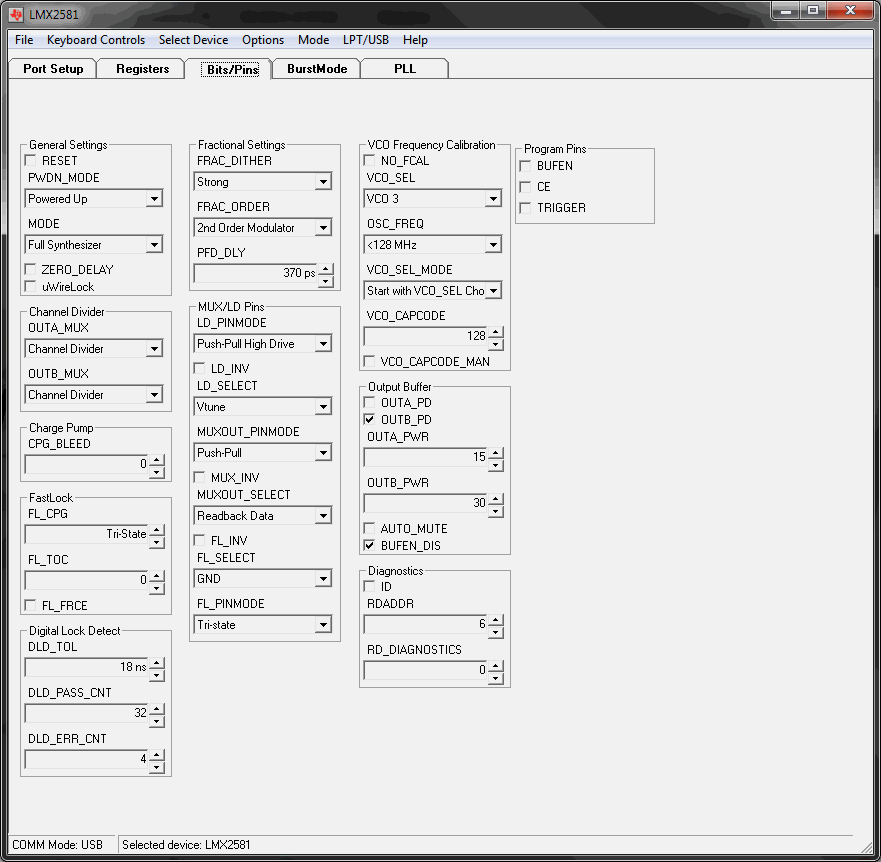Increase PFD_DLY with up arrow
Screen dimensions: 881x862
point(326,269)
